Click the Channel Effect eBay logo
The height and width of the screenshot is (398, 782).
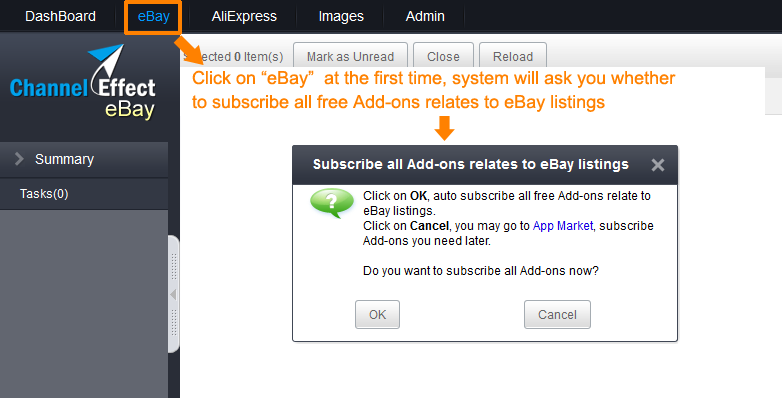83,83
